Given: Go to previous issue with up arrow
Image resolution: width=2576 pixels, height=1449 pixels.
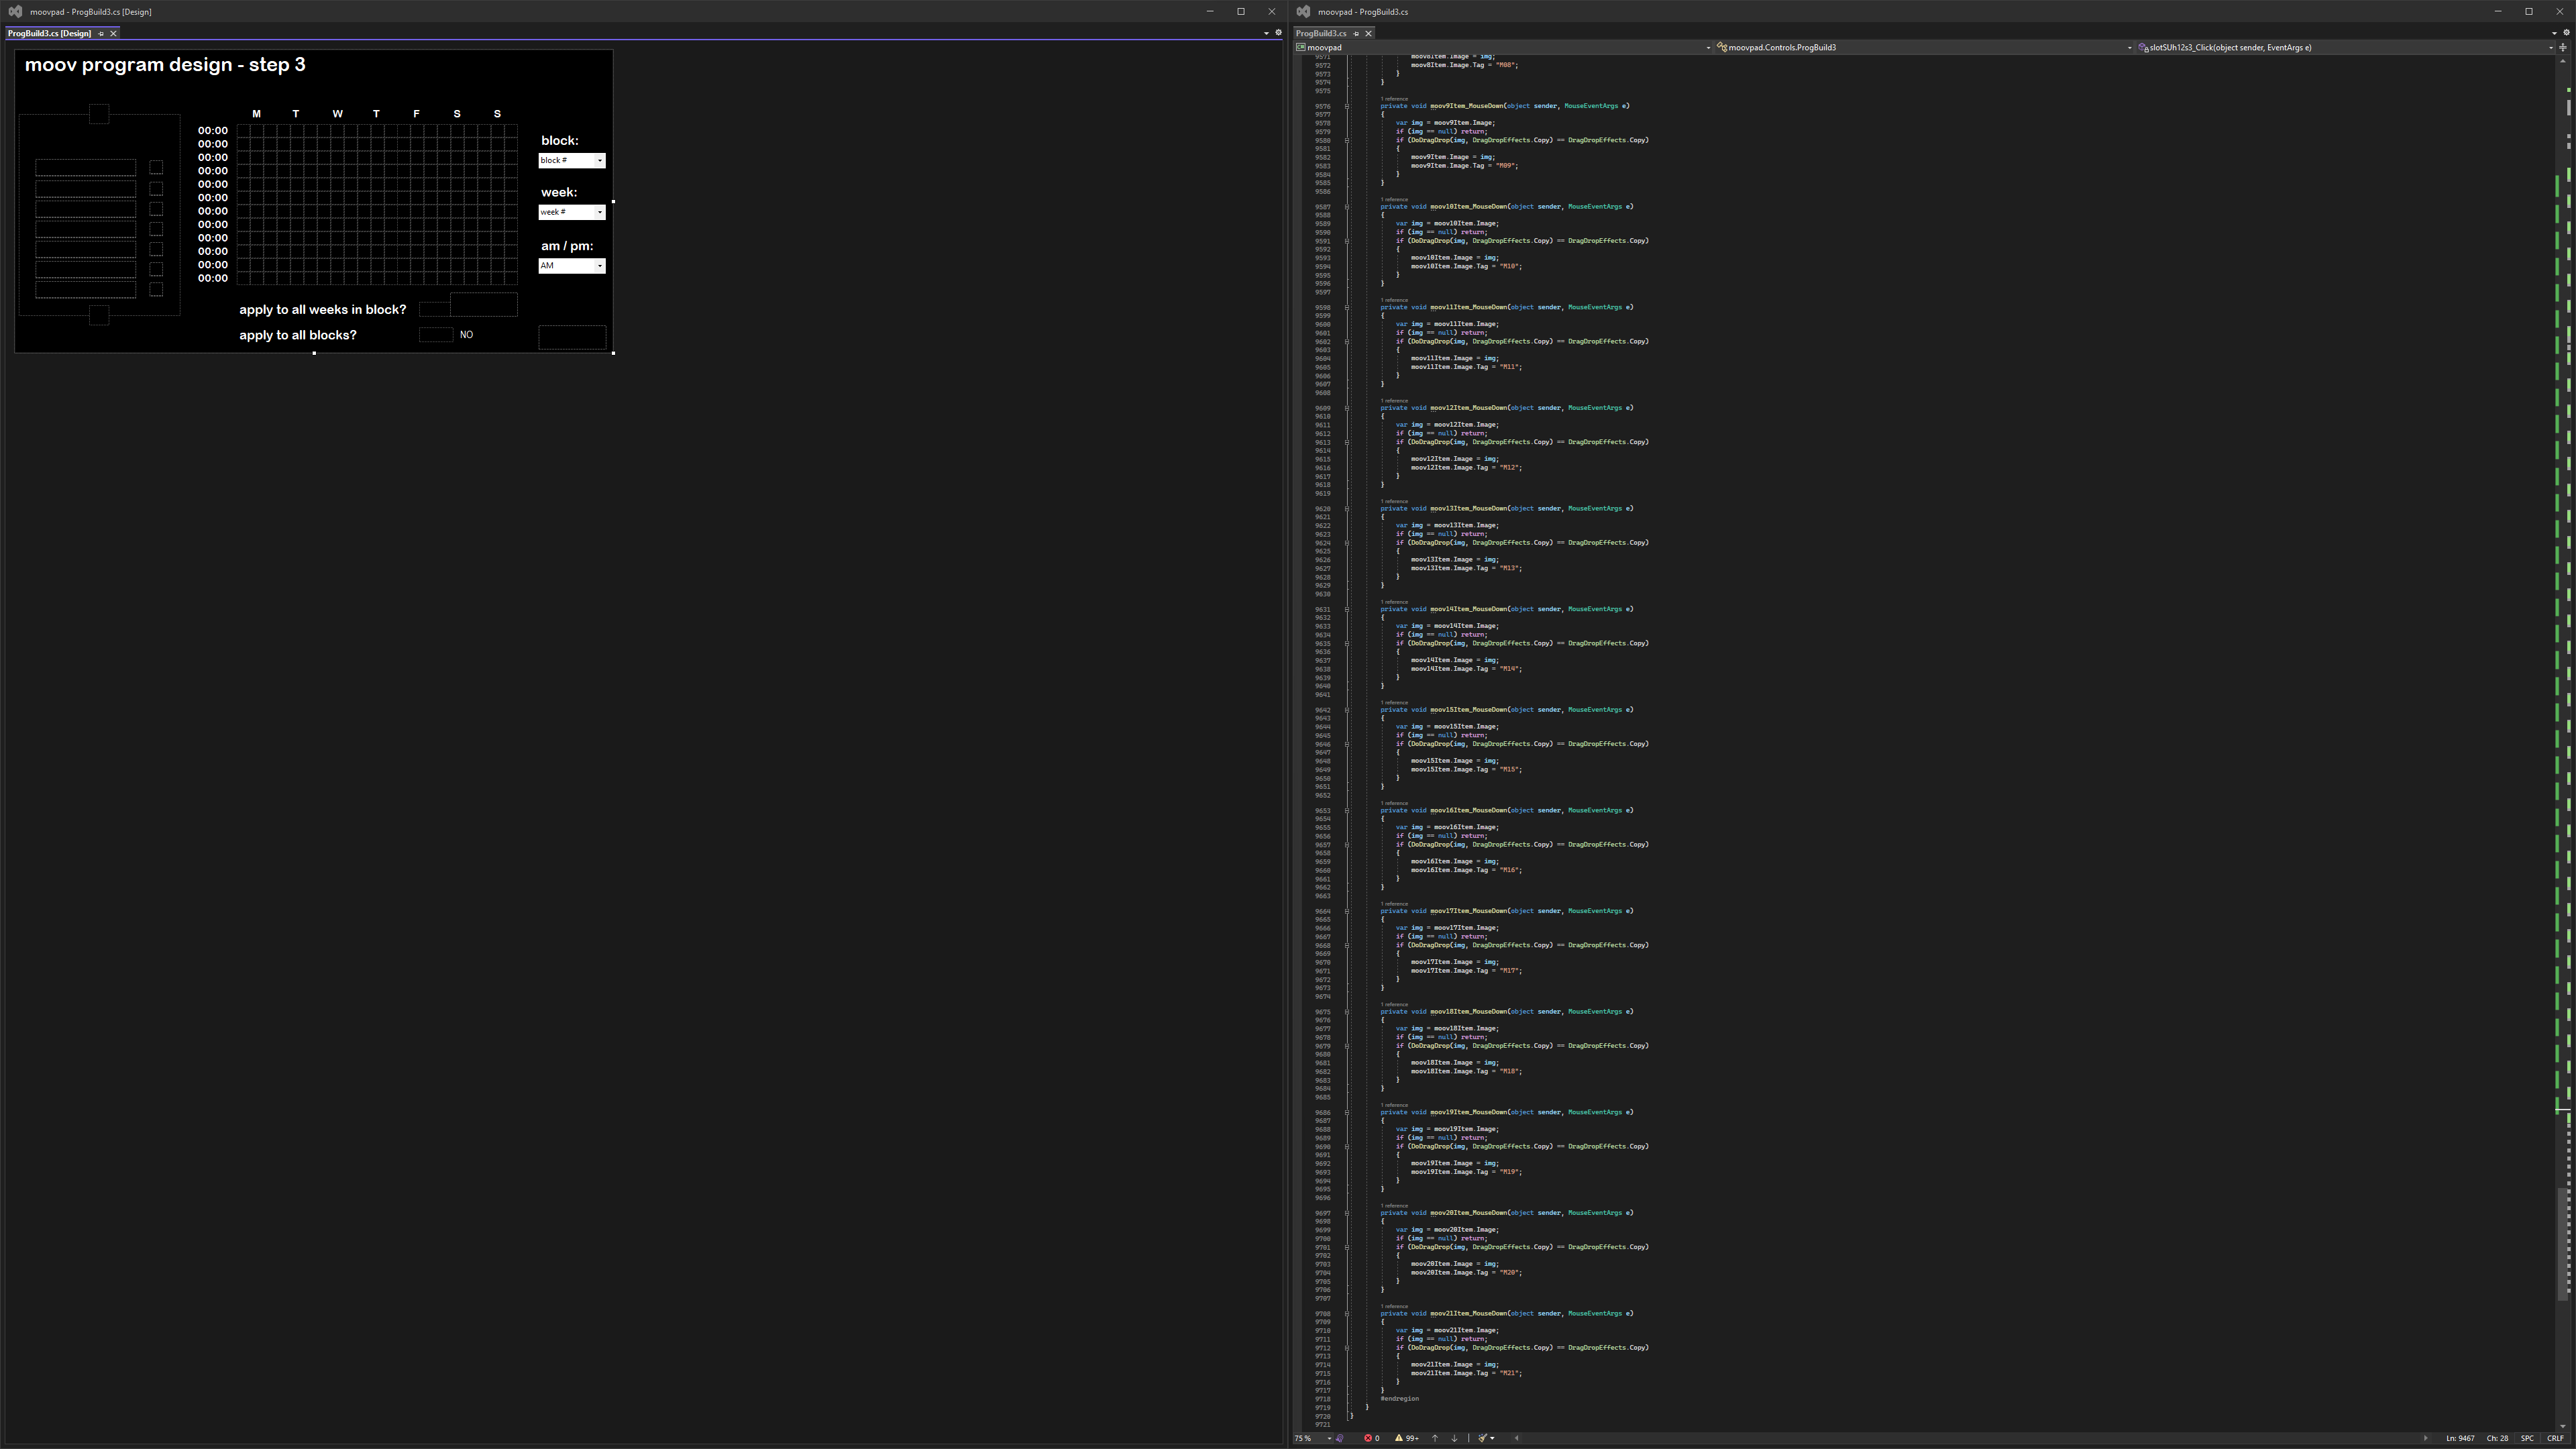Looking at the screenshot, I should pos(1435,1438).
